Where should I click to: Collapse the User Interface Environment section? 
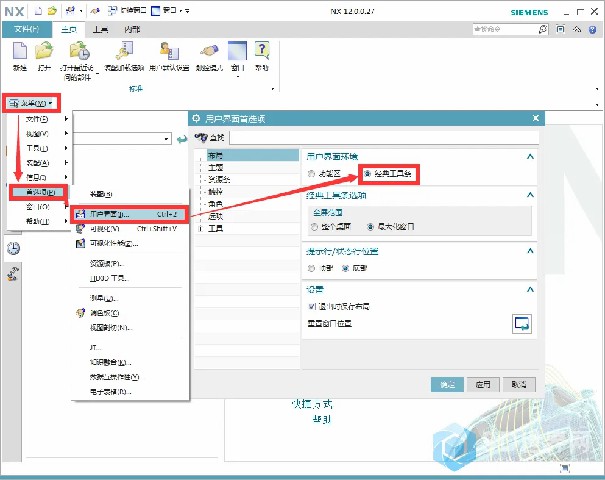529,155
